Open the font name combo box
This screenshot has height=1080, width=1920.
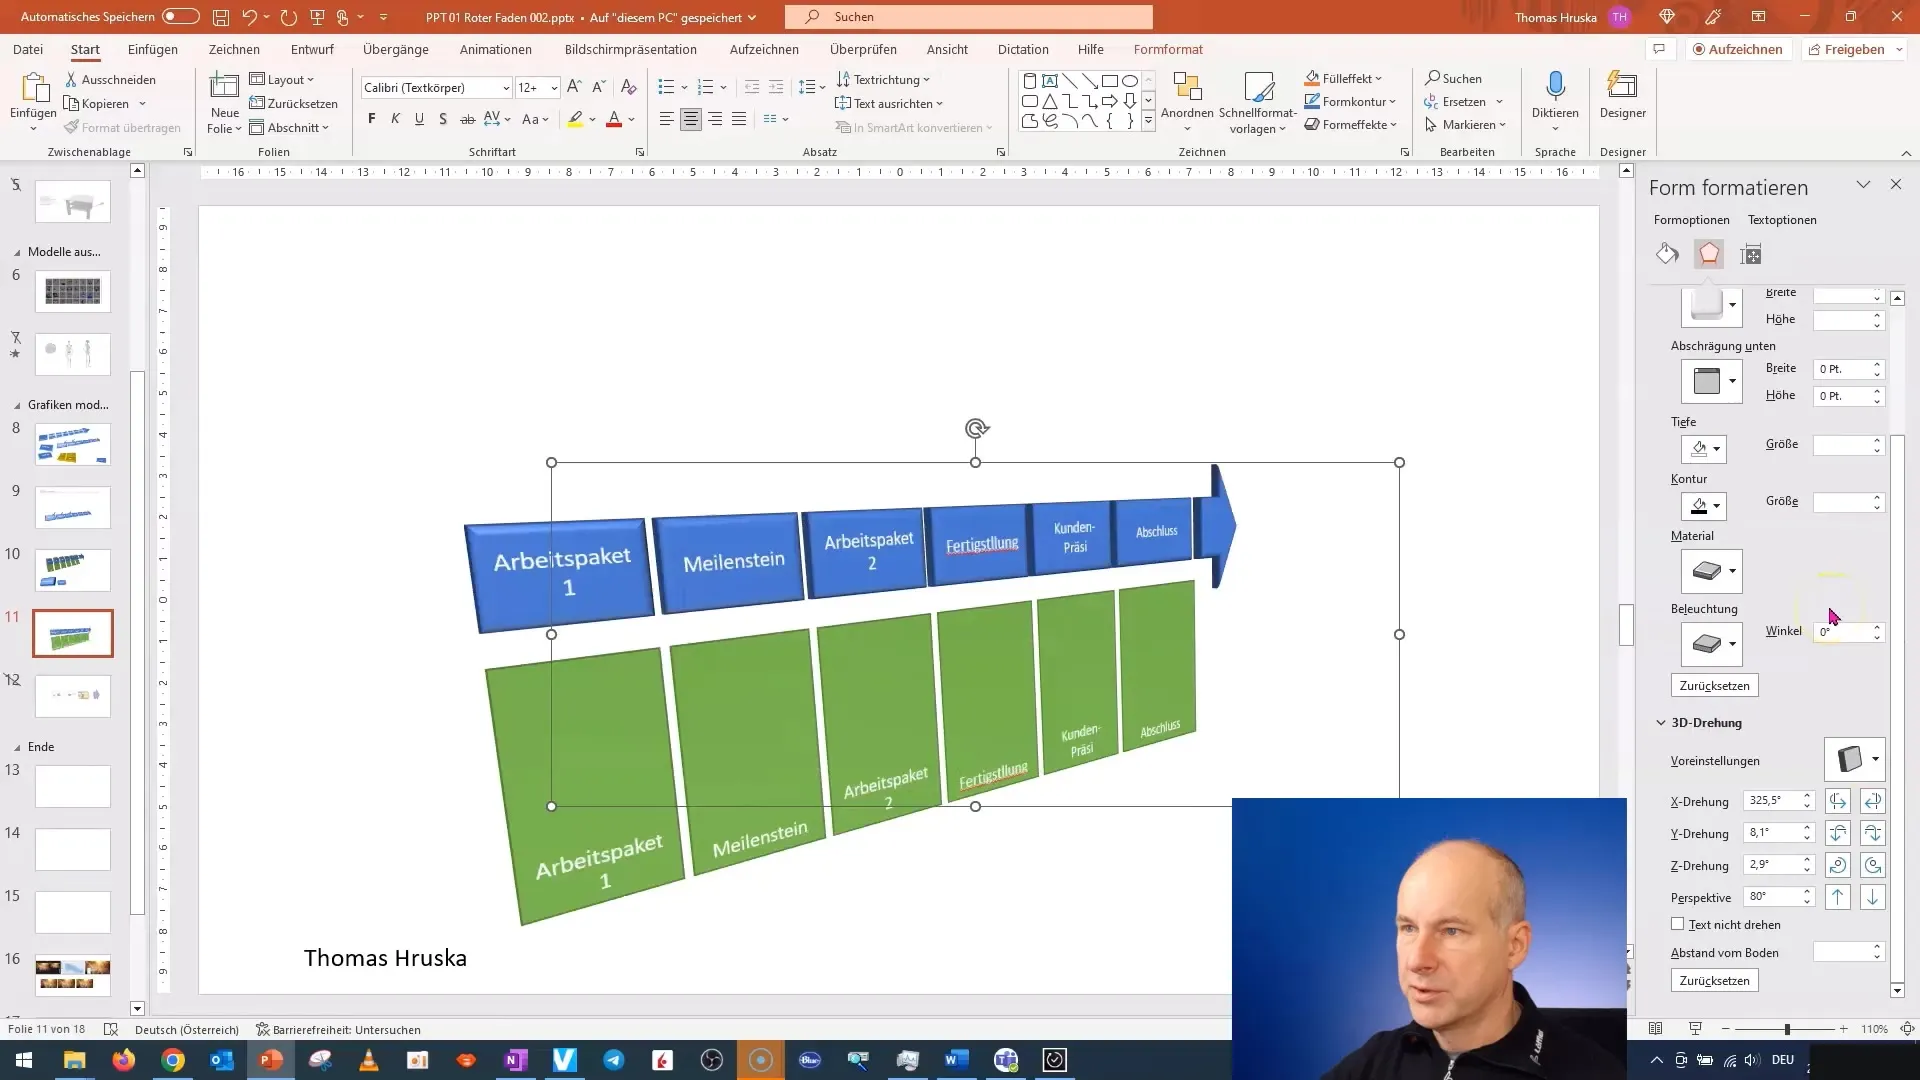pos(436,87)
